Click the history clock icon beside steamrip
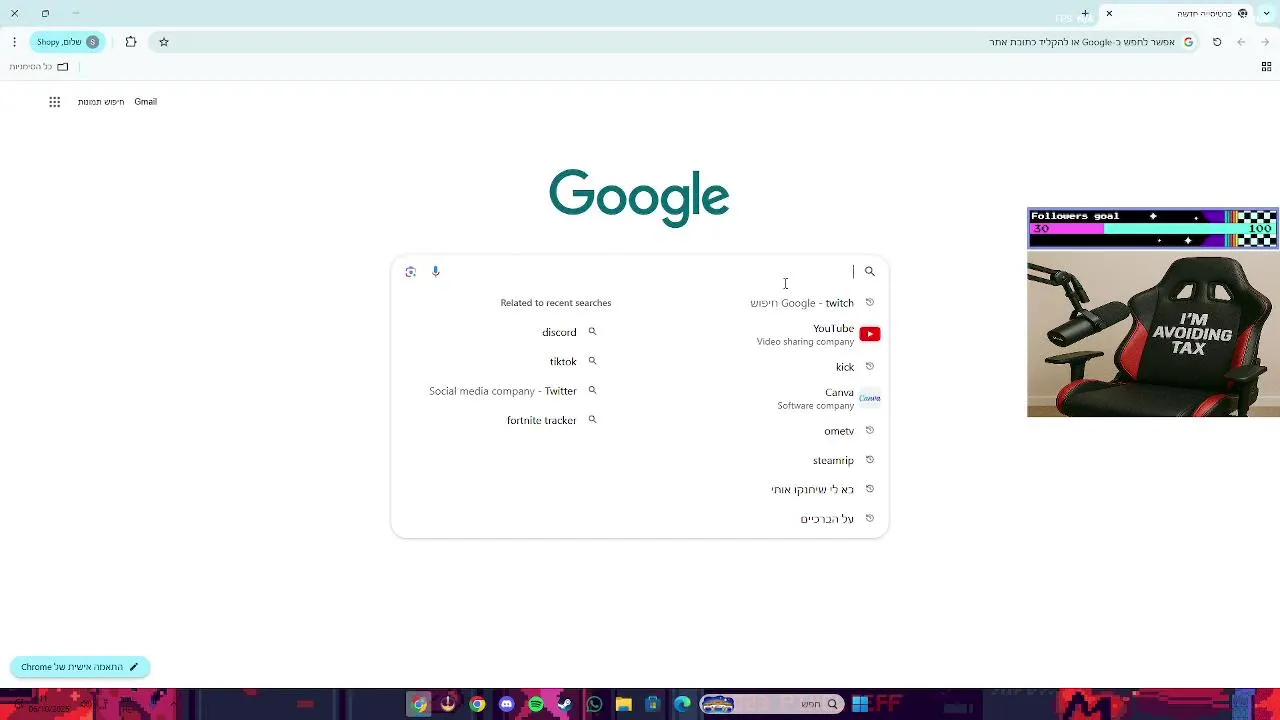The width and height of the screenshot is (1280, 720). point(870,460)
